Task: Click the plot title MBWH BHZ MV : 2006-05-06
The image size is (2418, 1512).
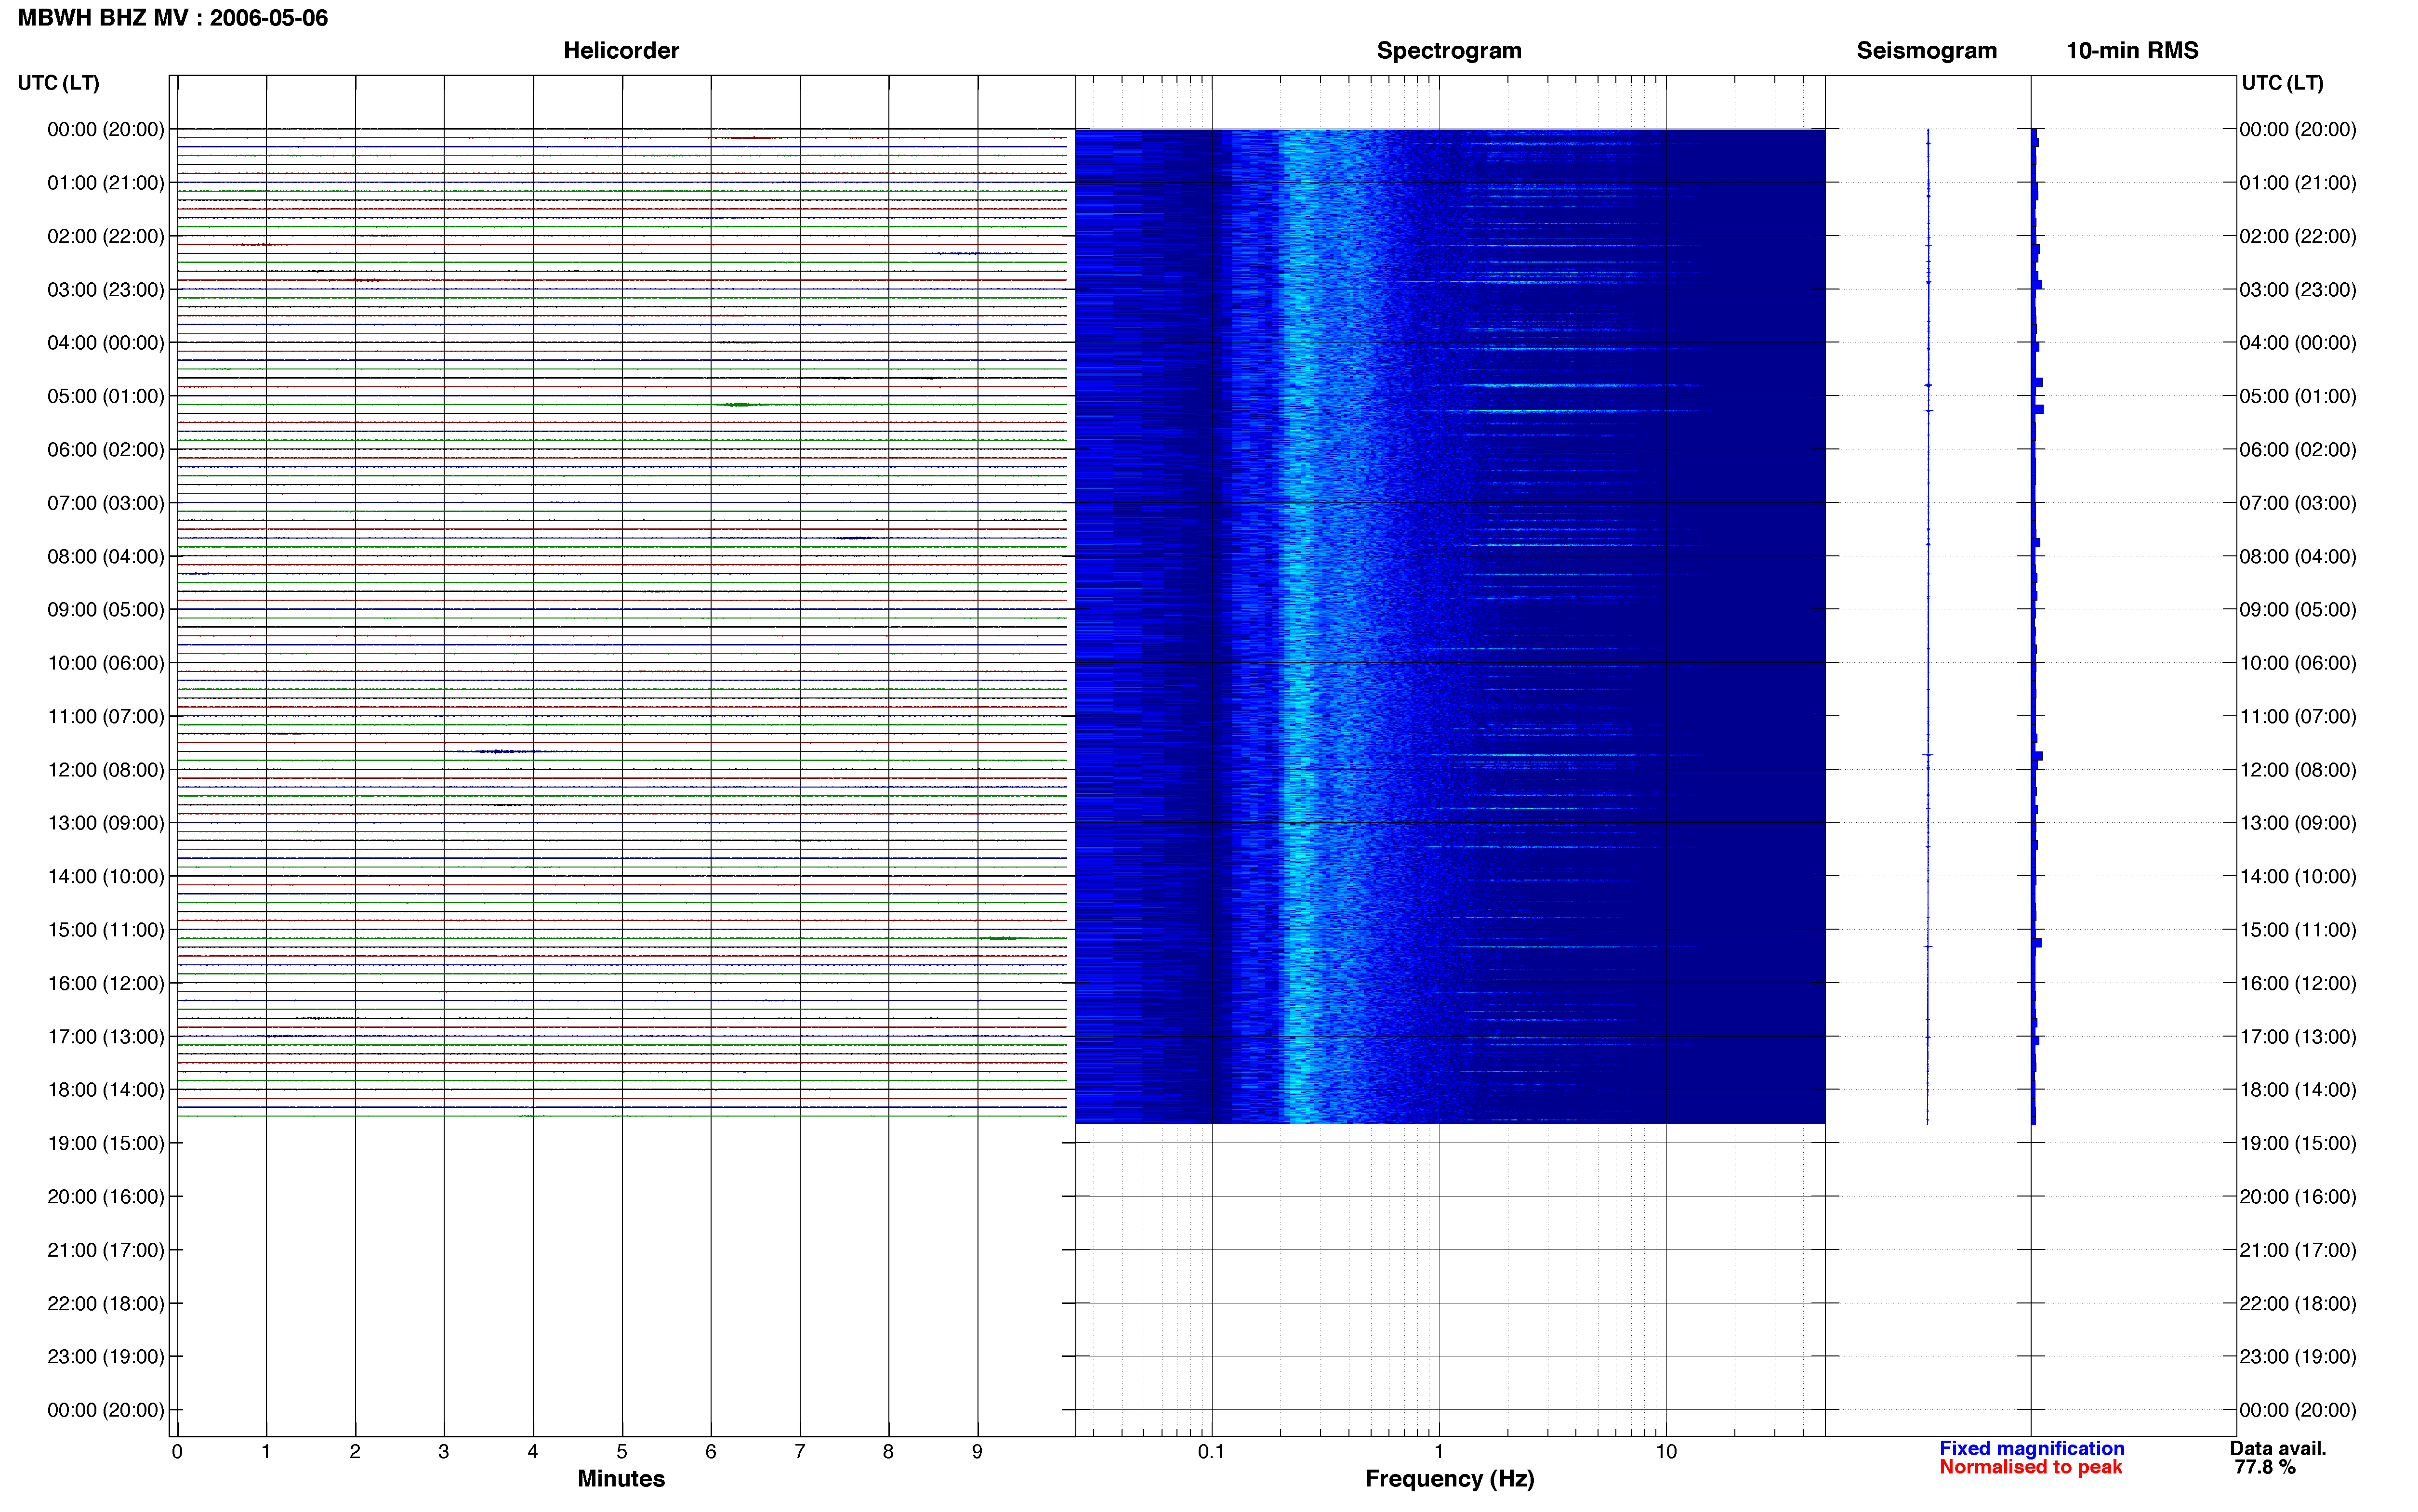Action: (x=173, y=18)
